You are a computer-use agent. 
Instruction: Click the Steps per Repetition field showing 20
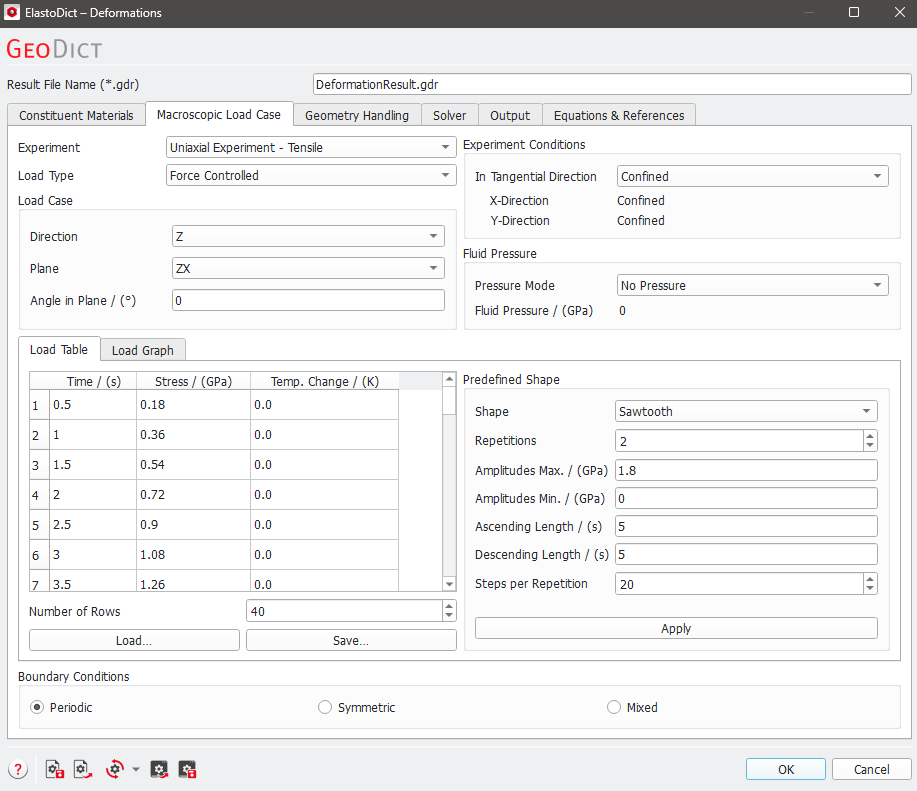pos(739,583)
